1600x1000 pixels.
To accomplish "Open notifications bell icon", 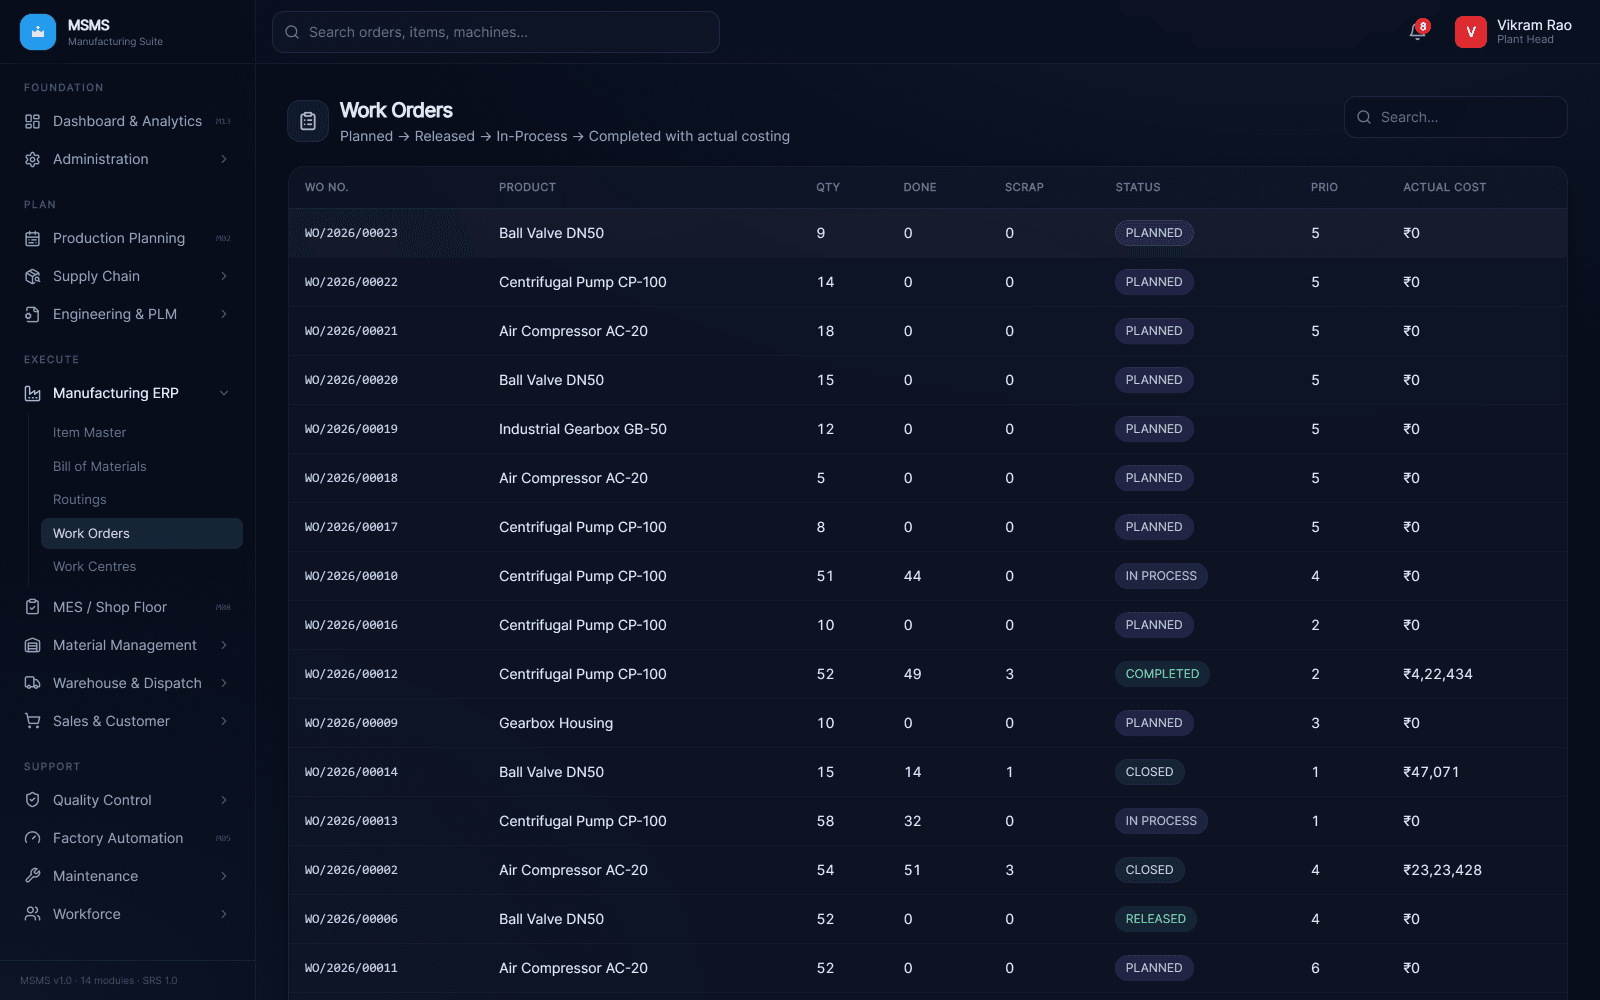I will click(1417, 32).
